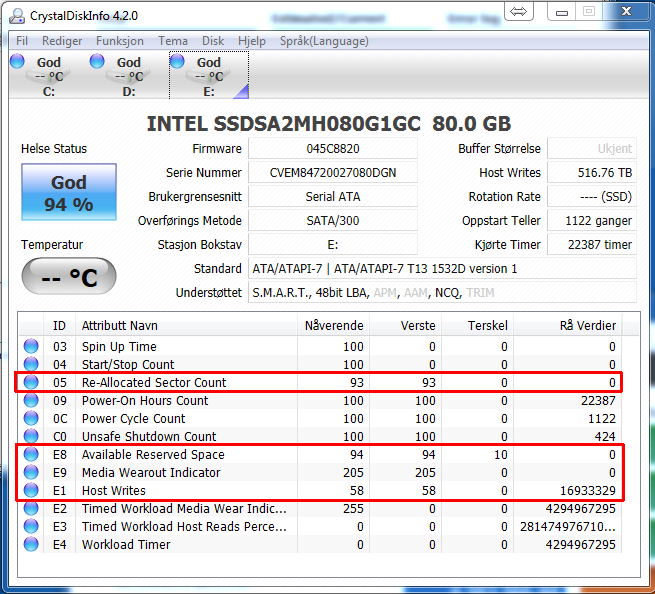
Task: Click the Host Writes 516.76 TB field
Action: pyautogui.click(x=592, y=173)
